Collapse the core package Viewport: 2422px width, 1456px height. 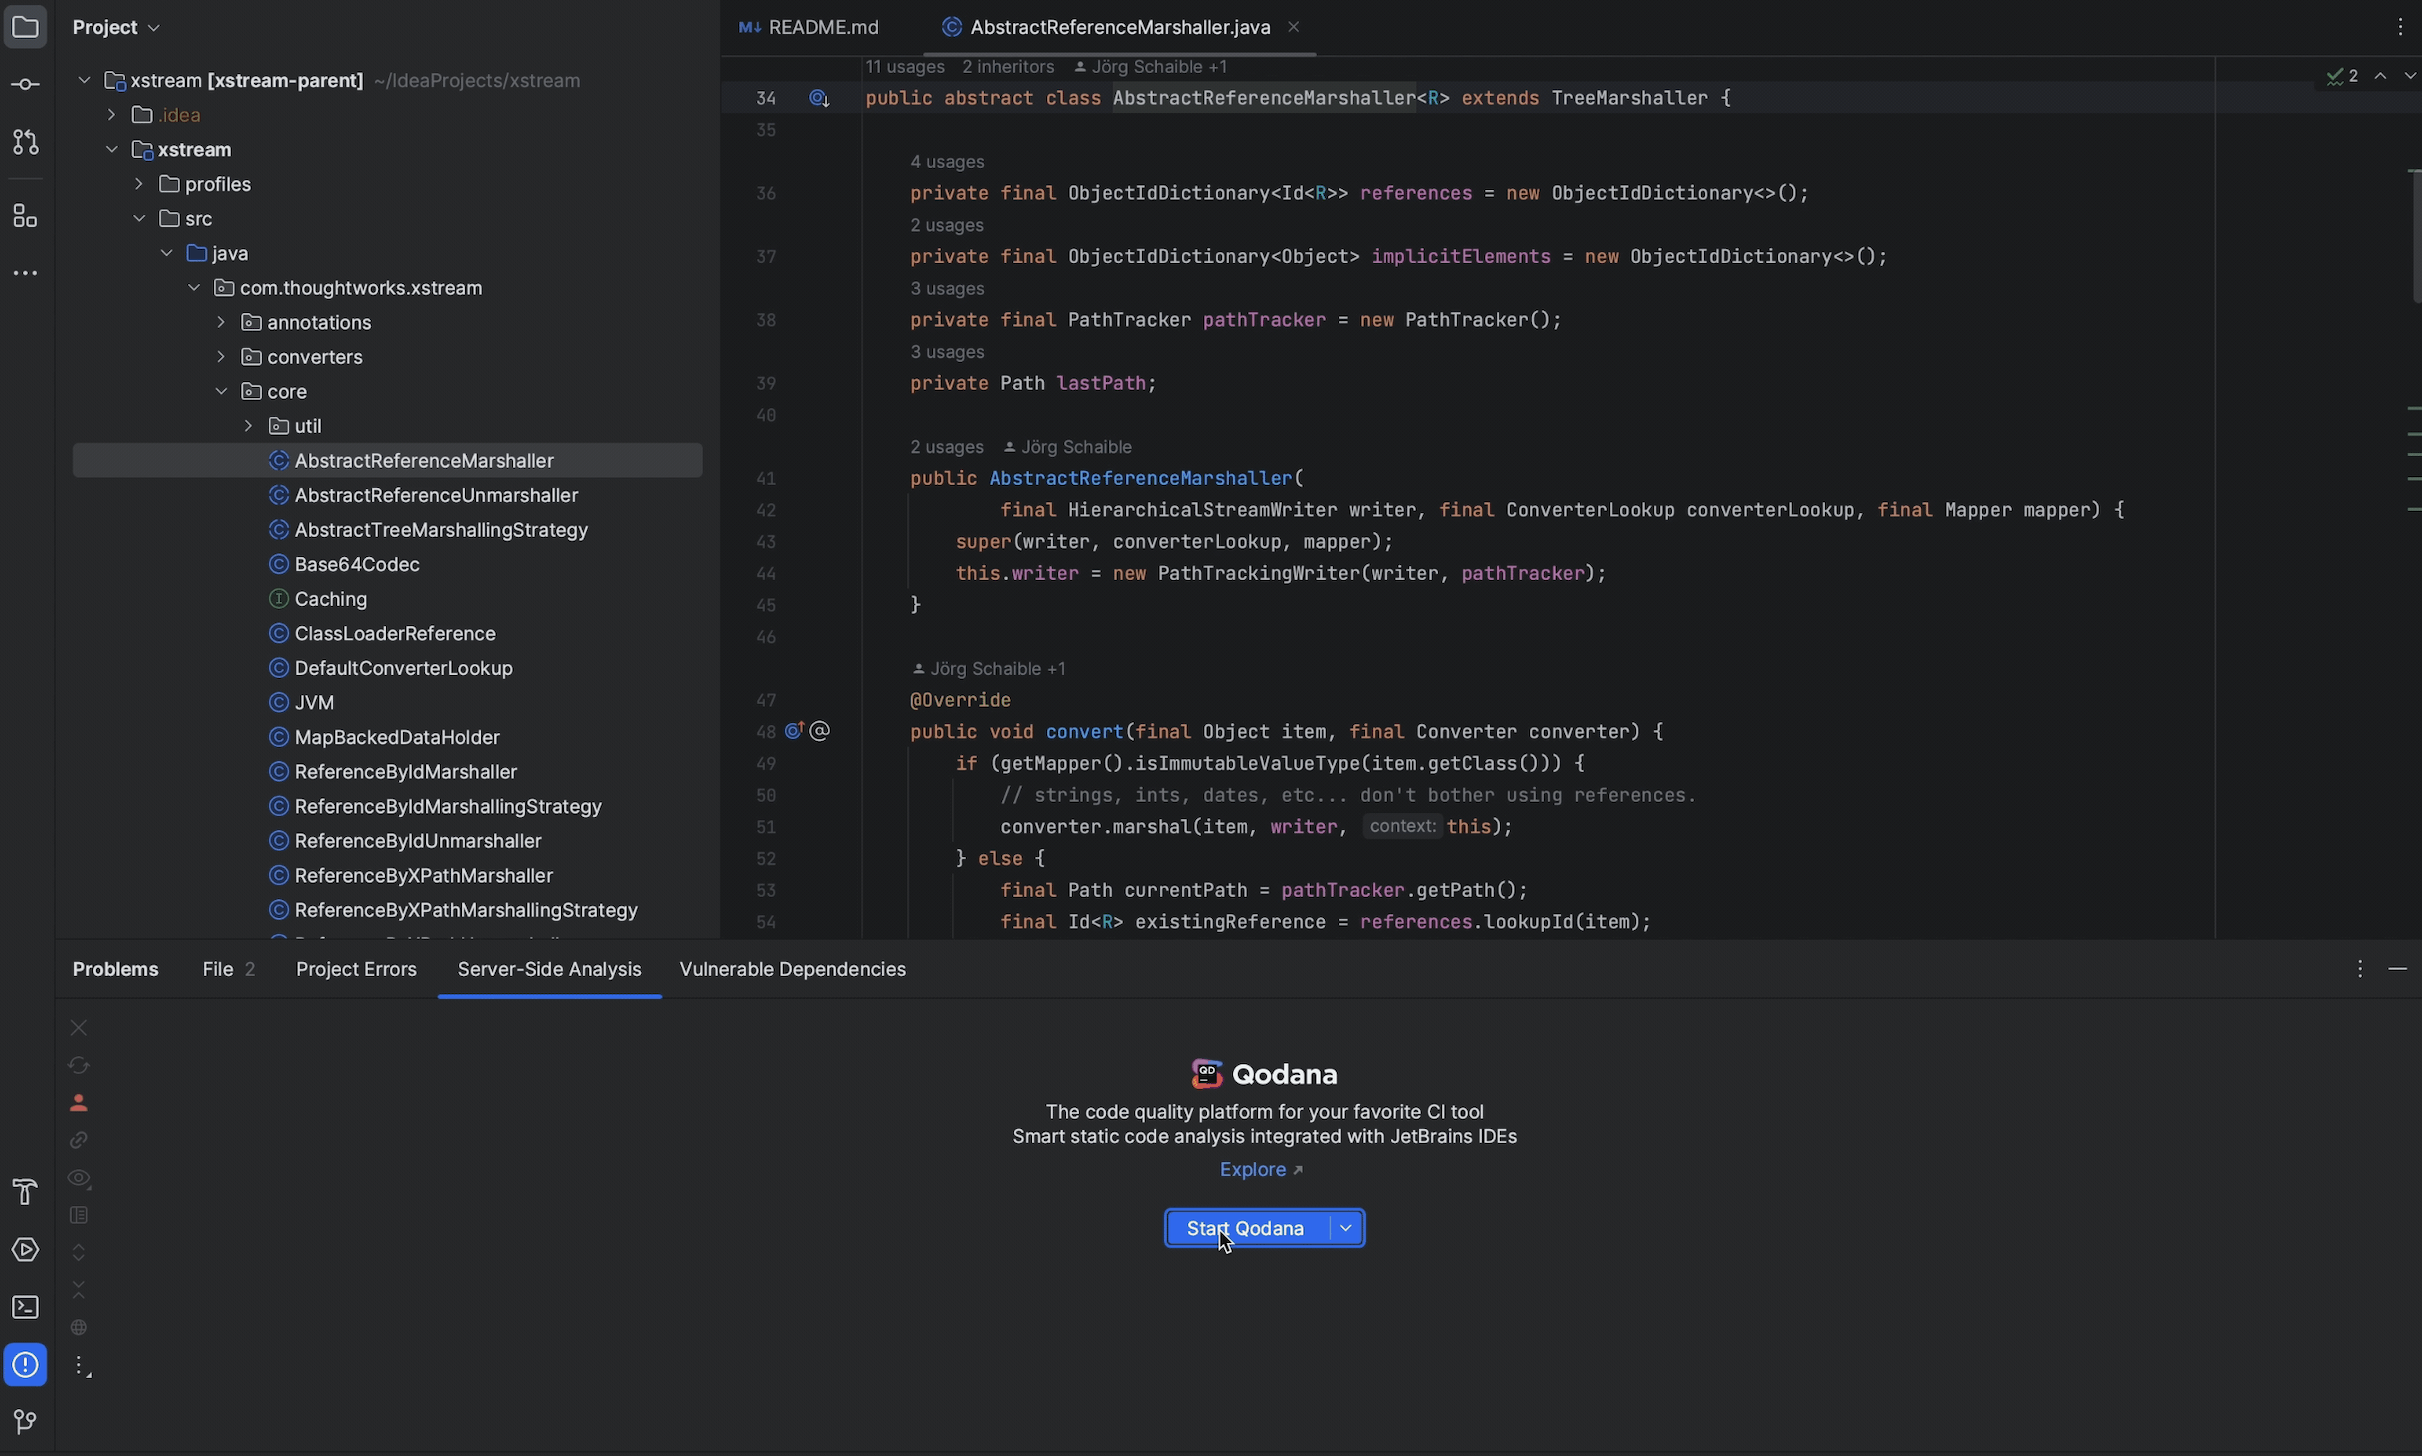221,391
